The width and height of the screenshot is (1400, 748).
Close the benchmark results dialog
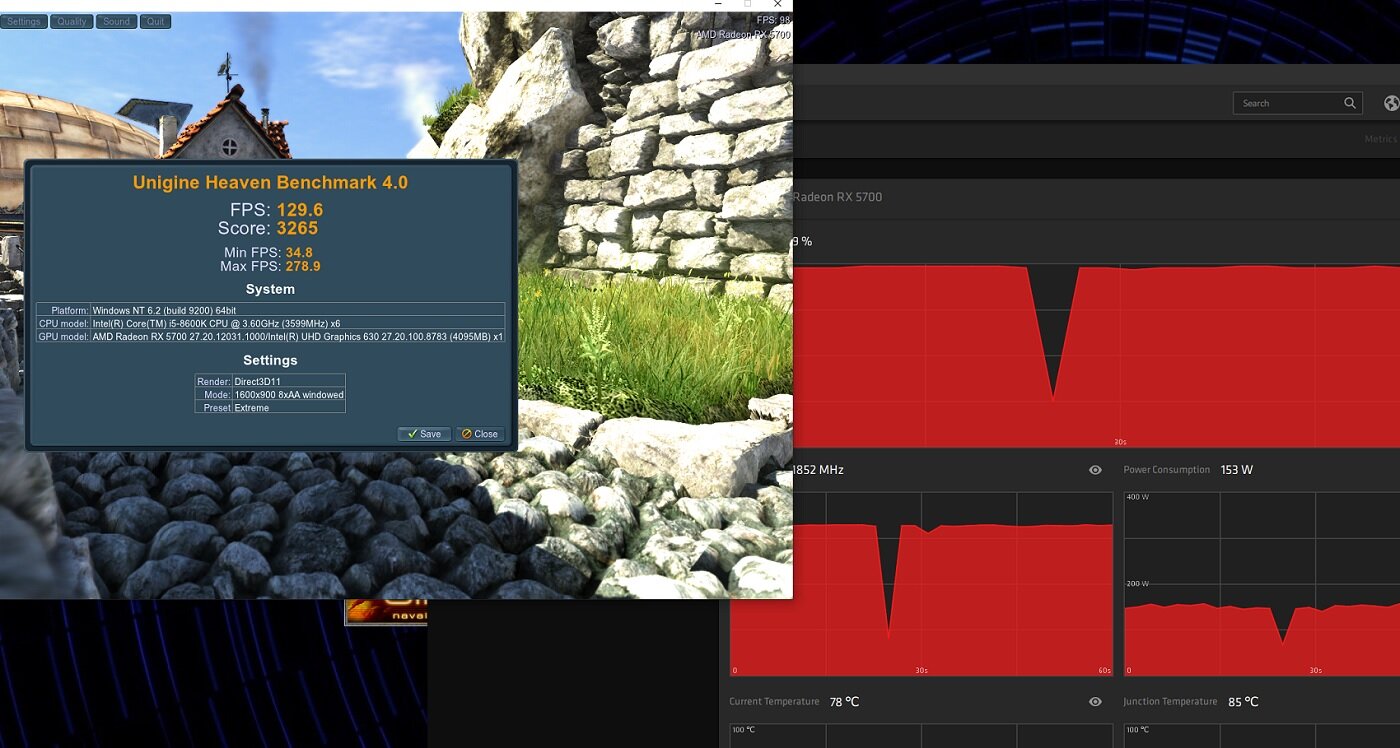click(480, 434)
